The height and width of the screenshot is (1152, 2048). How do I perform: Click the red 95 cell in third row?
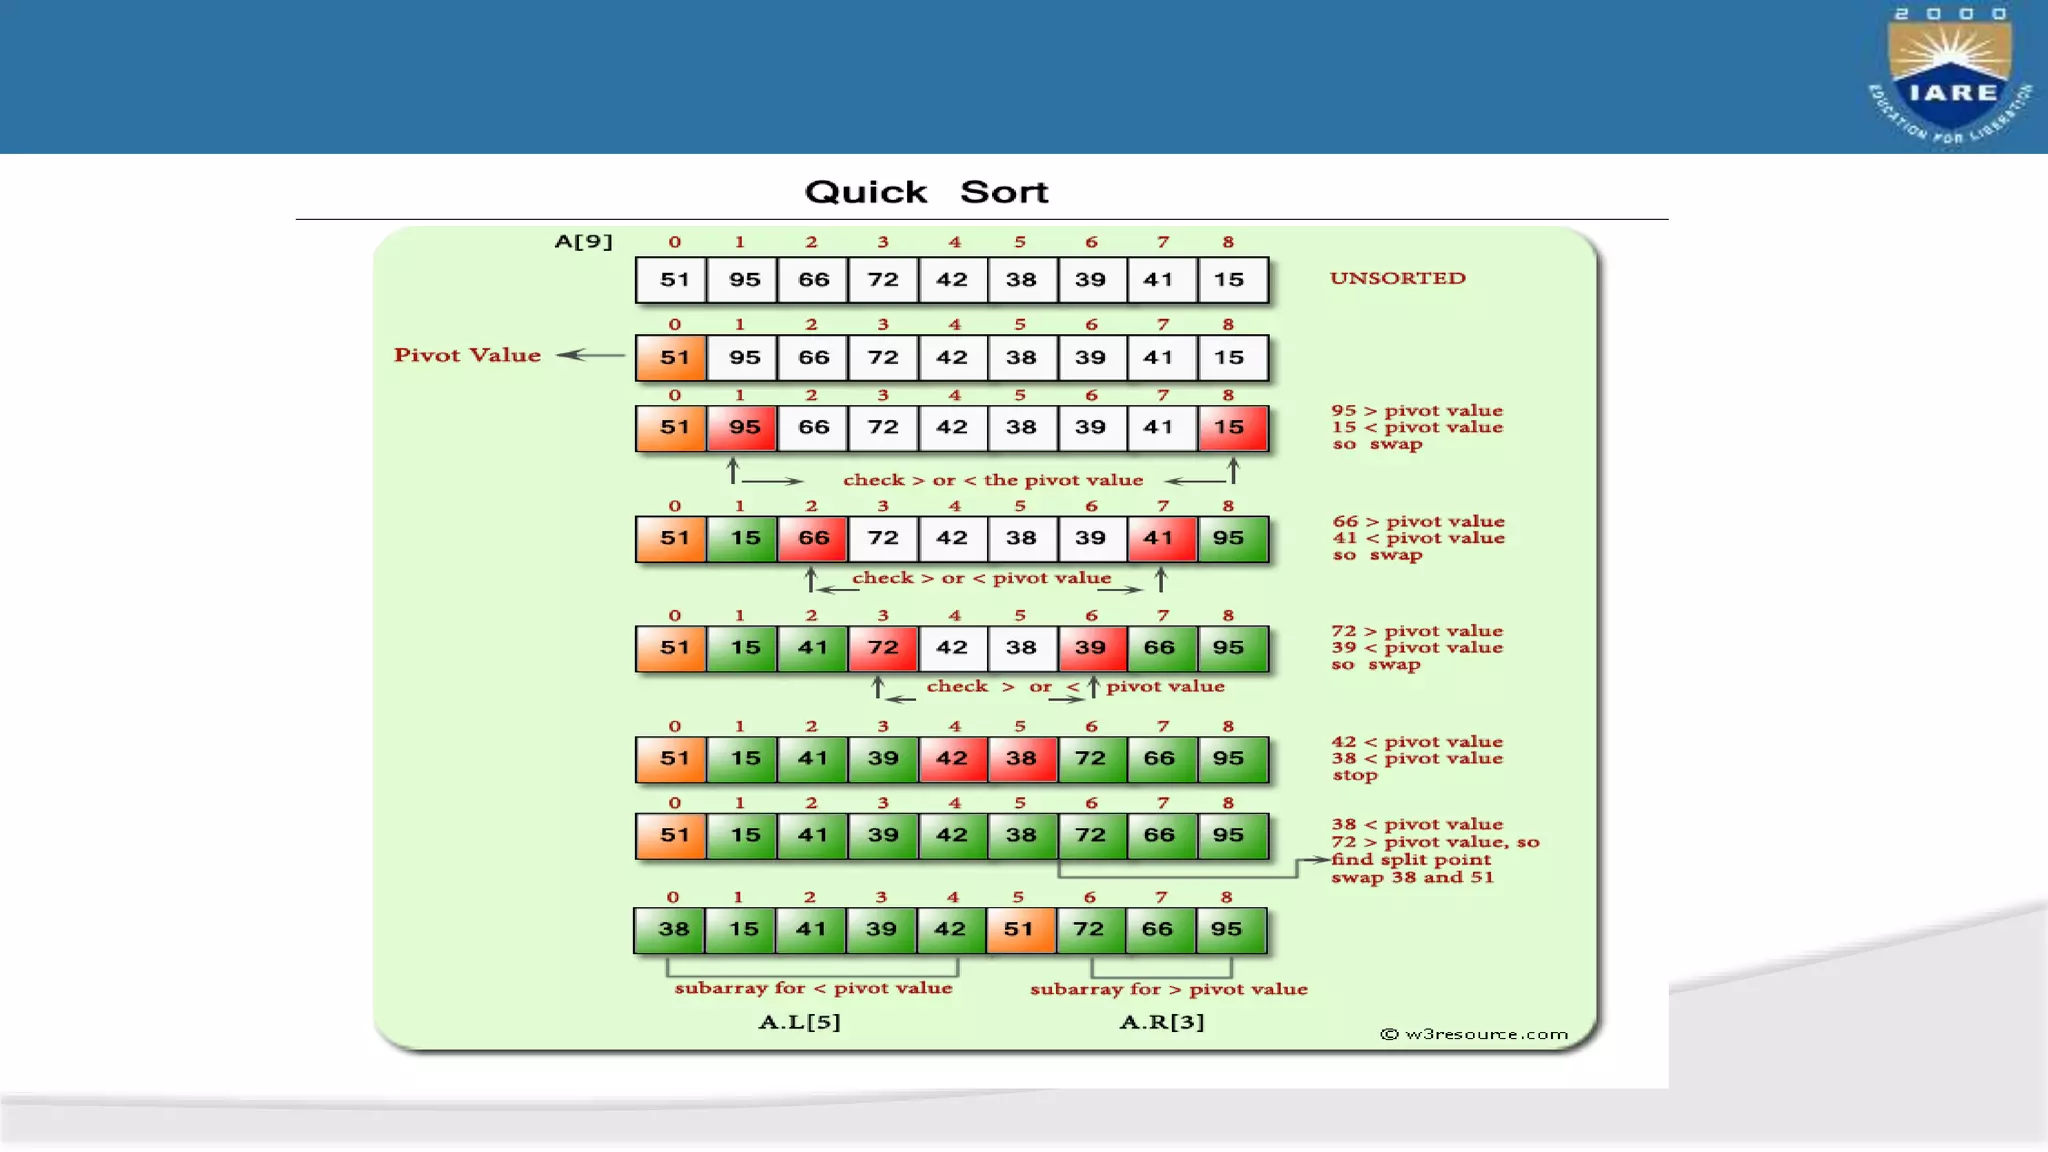743,428
